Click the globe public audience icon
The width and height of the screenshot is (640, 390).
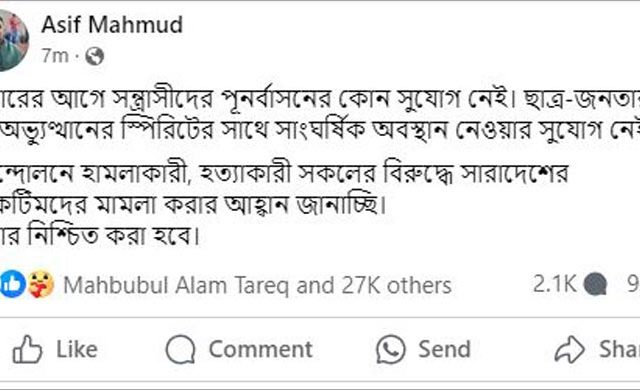(x=94, y=56)
